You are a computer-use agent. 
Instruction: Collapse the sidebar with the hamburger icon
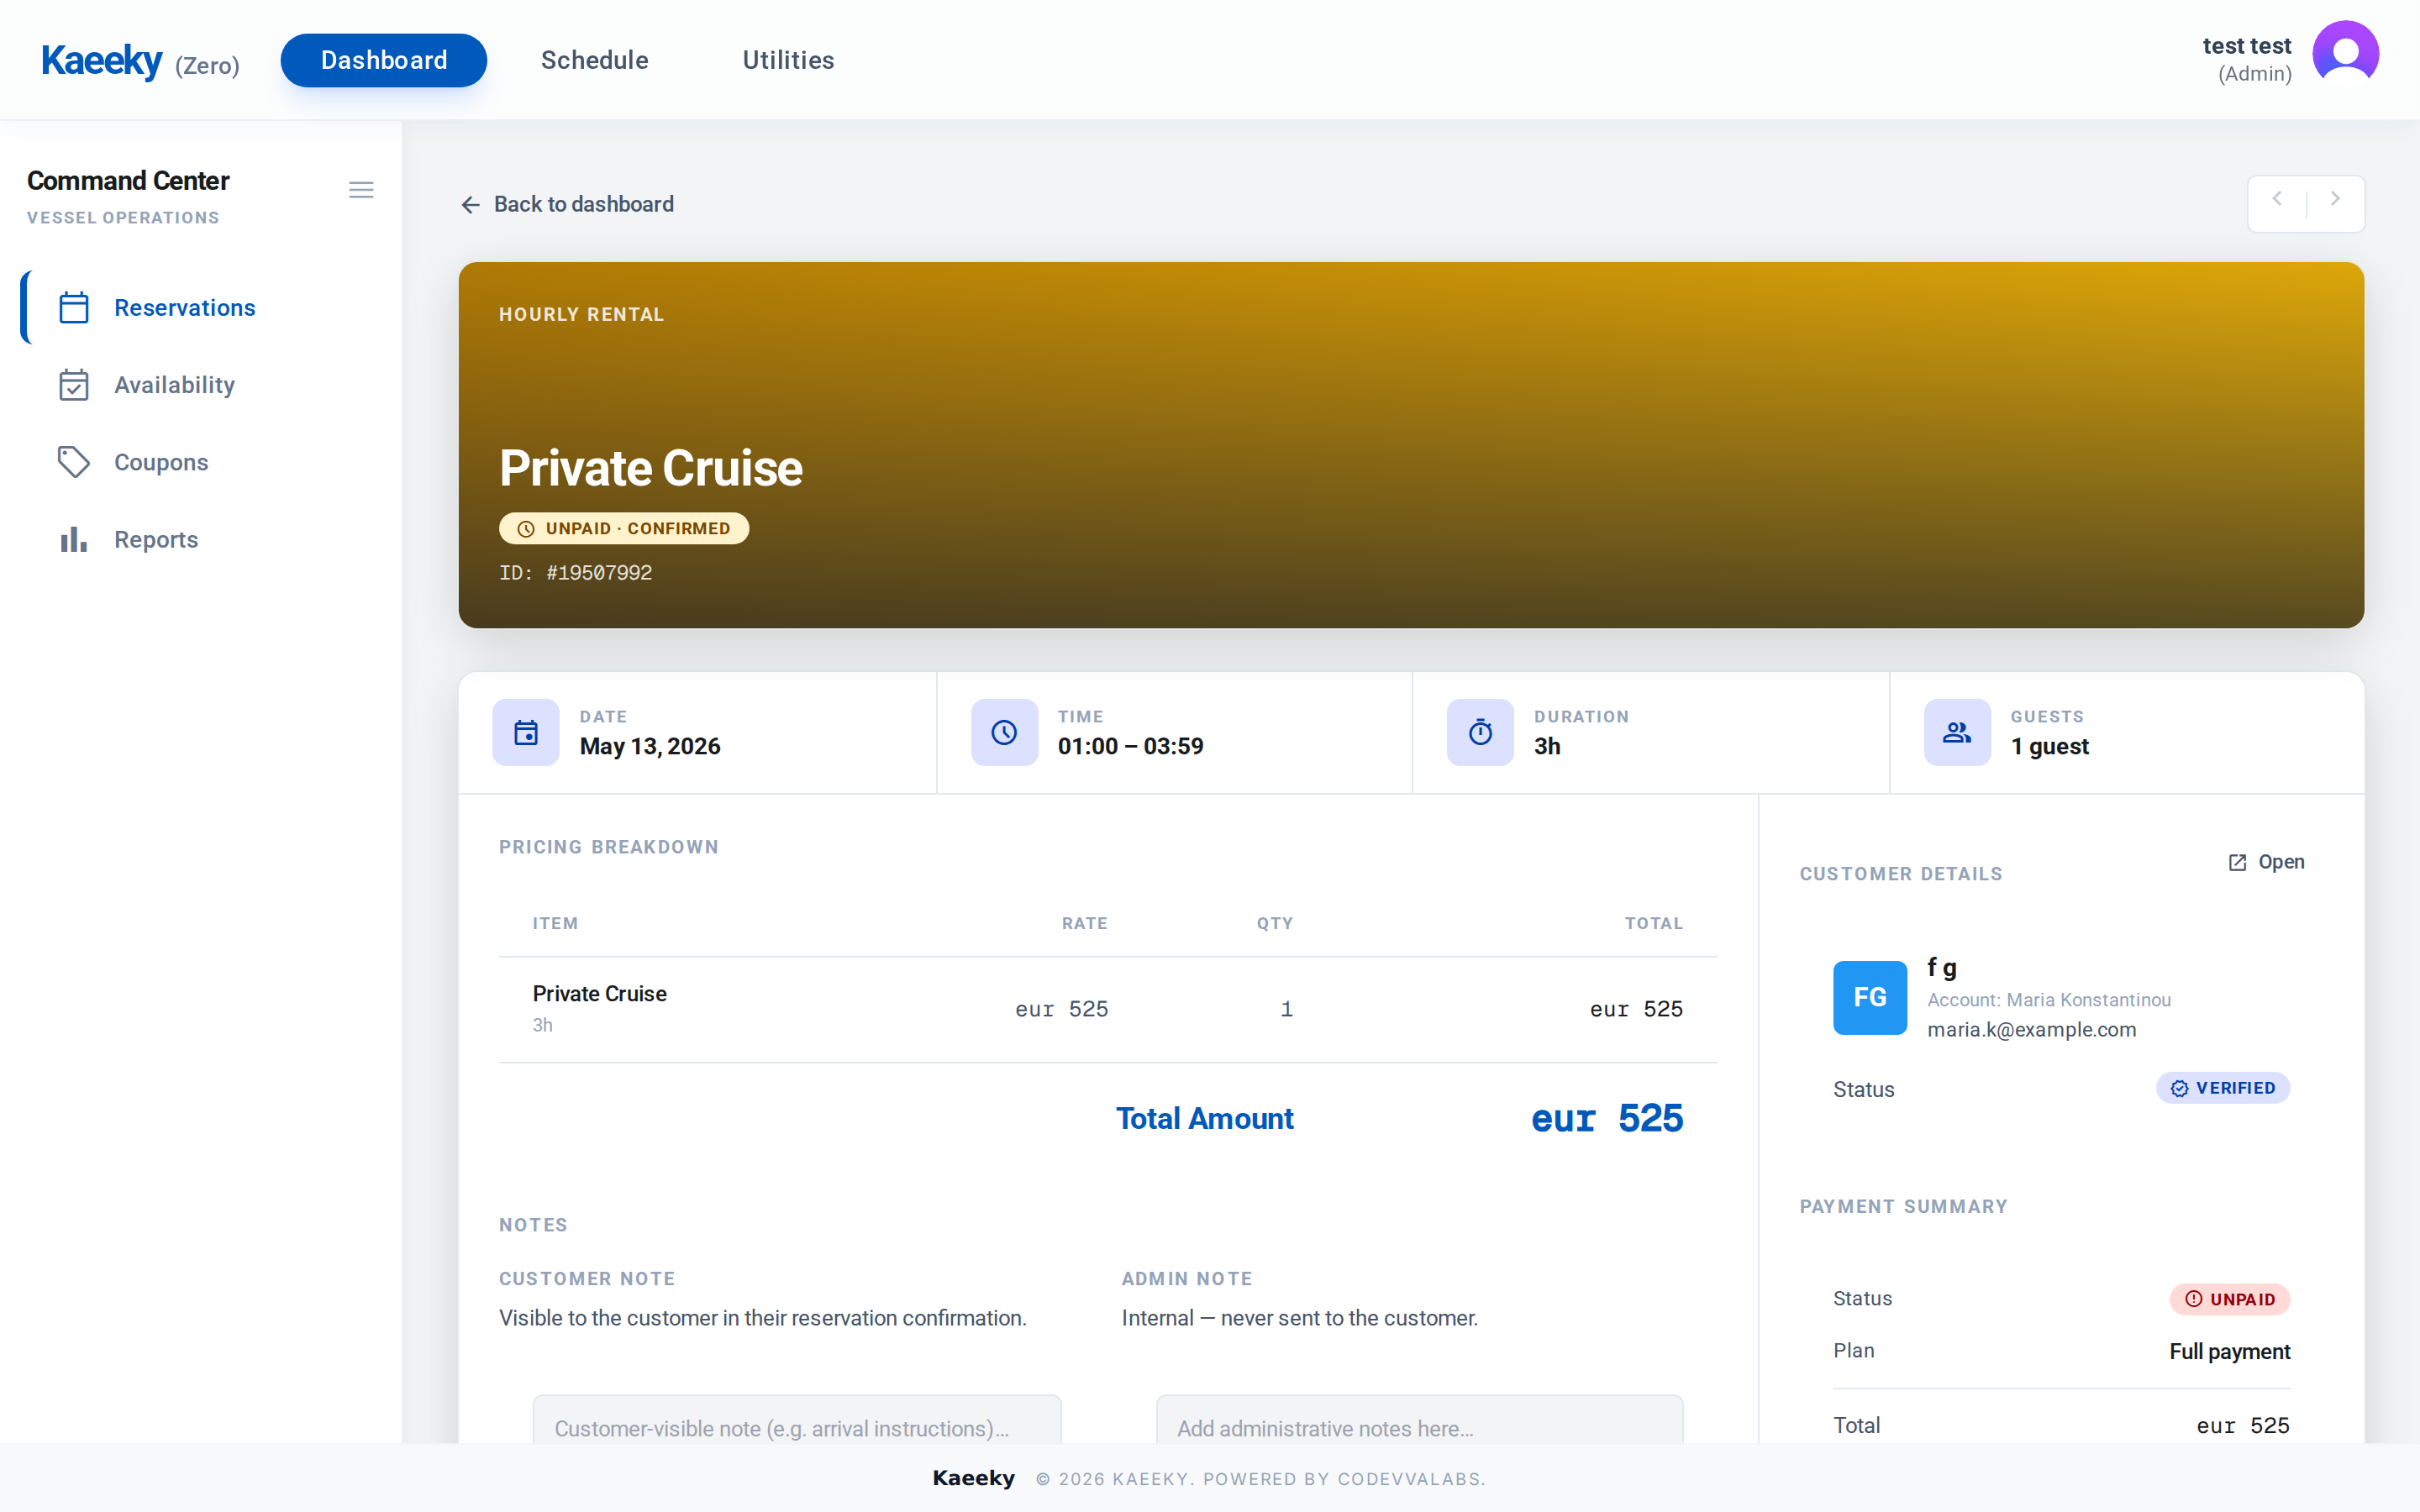click(361, 190)
